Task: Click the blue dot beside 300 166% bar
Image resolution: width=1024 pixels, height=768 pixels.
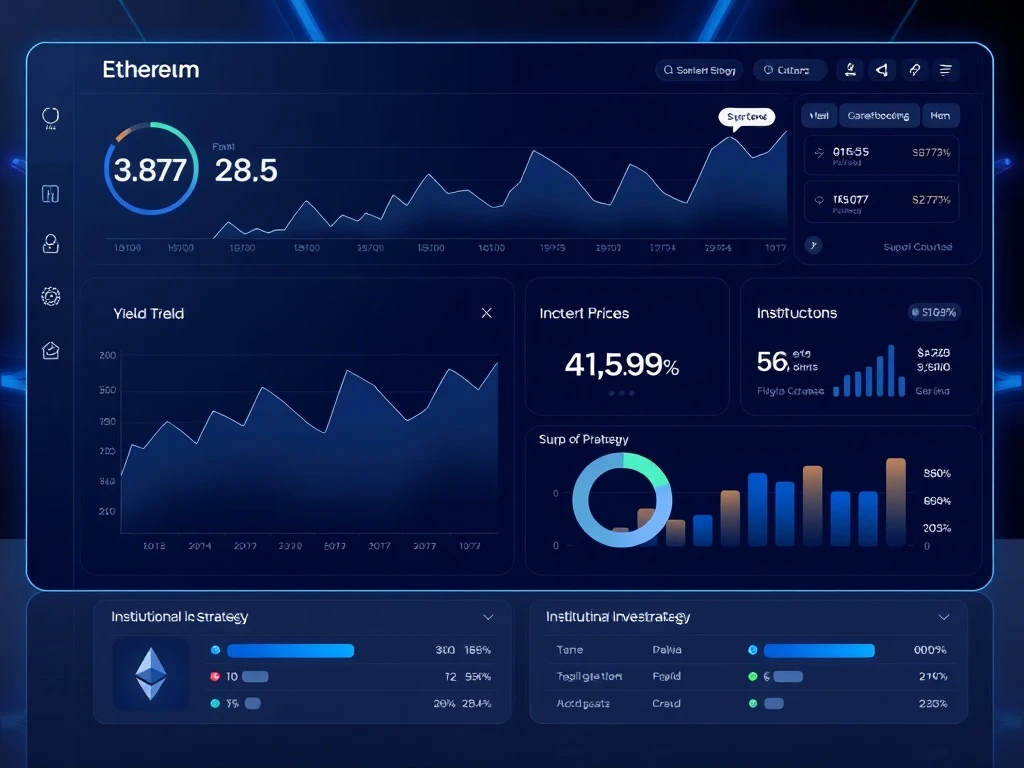Action: [x=216, y=650]
